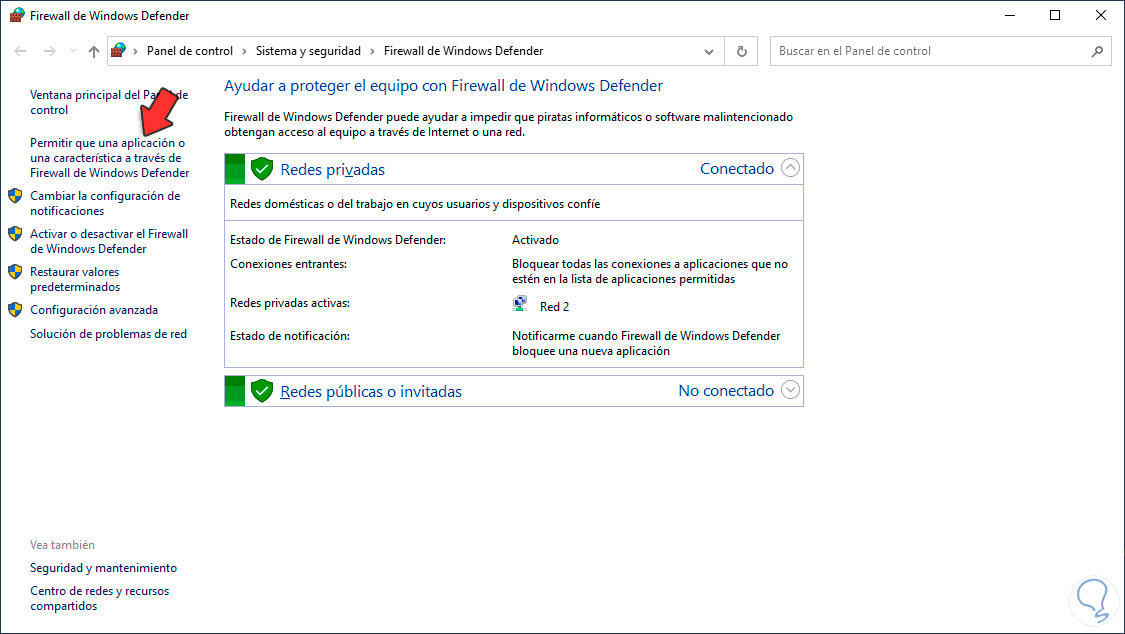Open Ventana principal del Panel de control
Screen dimensions: 1125x634
[x=109, y=102]
